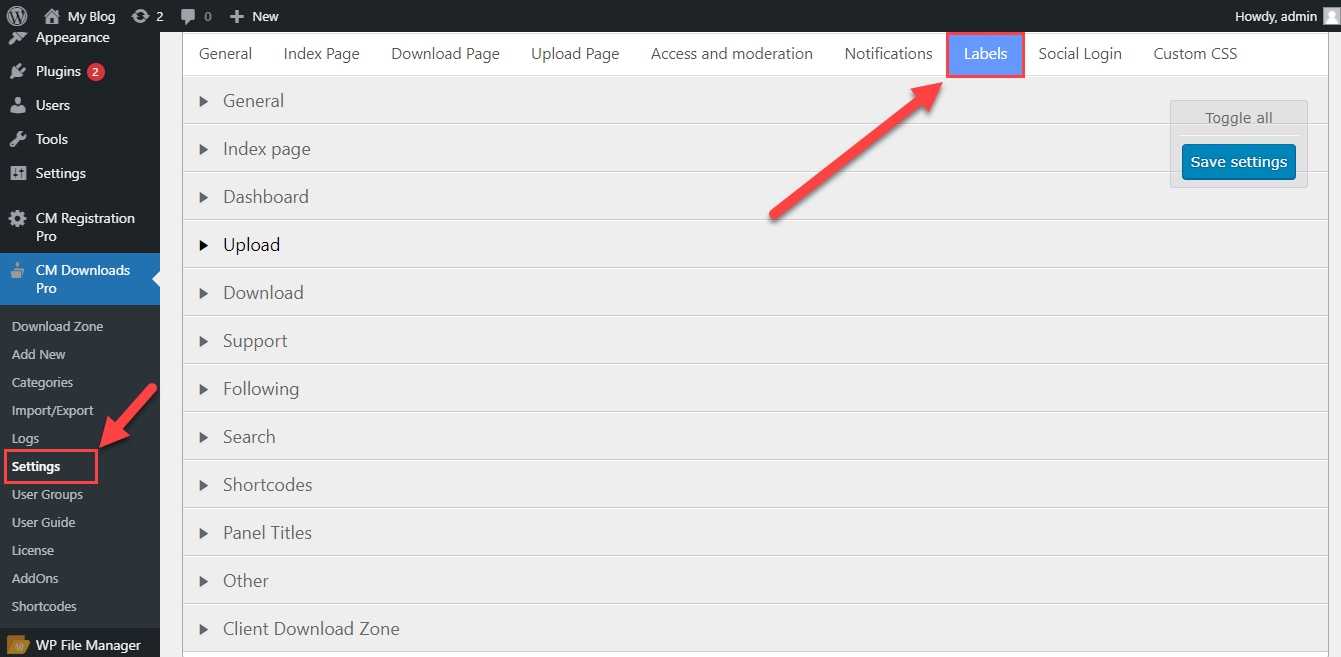Expand the General labels section

click(x=755, y=100)
